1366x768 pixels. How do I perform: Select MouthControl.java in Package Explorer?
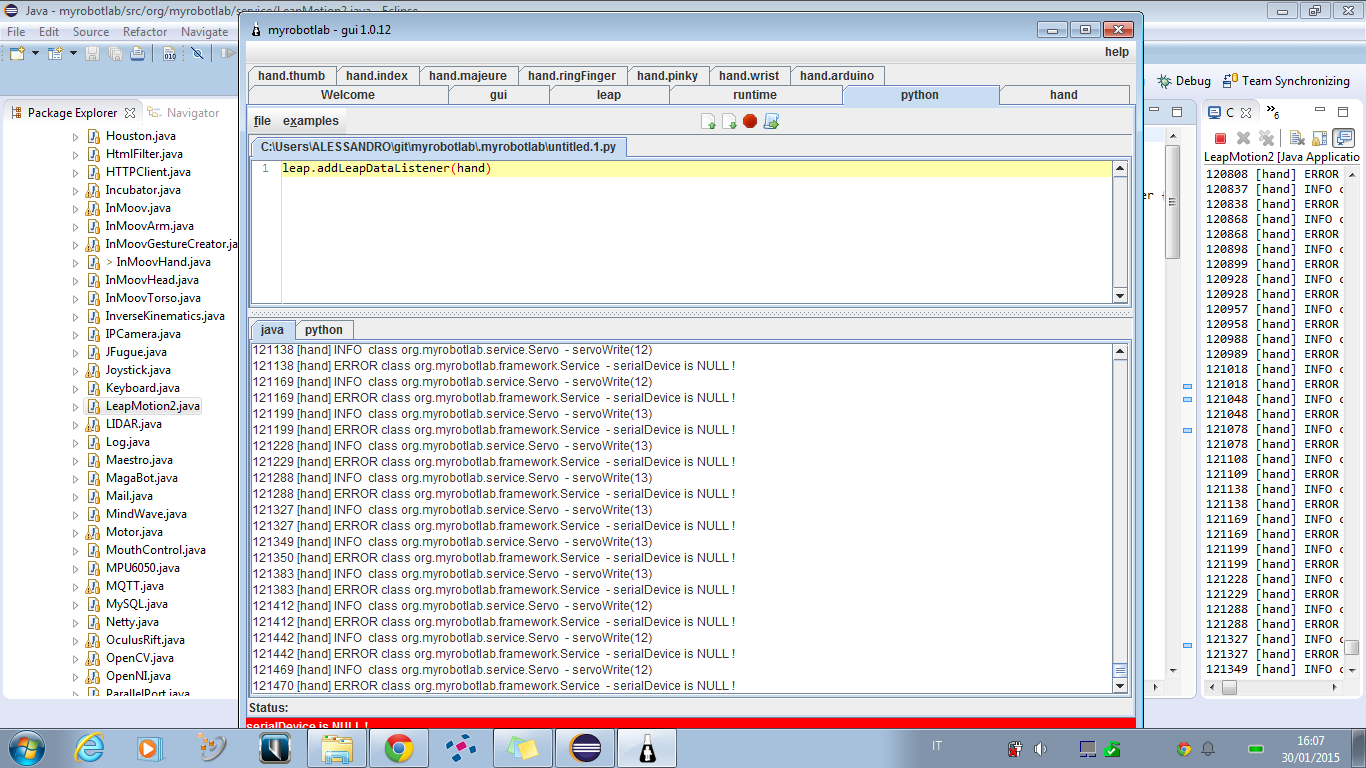coord(146,550)
